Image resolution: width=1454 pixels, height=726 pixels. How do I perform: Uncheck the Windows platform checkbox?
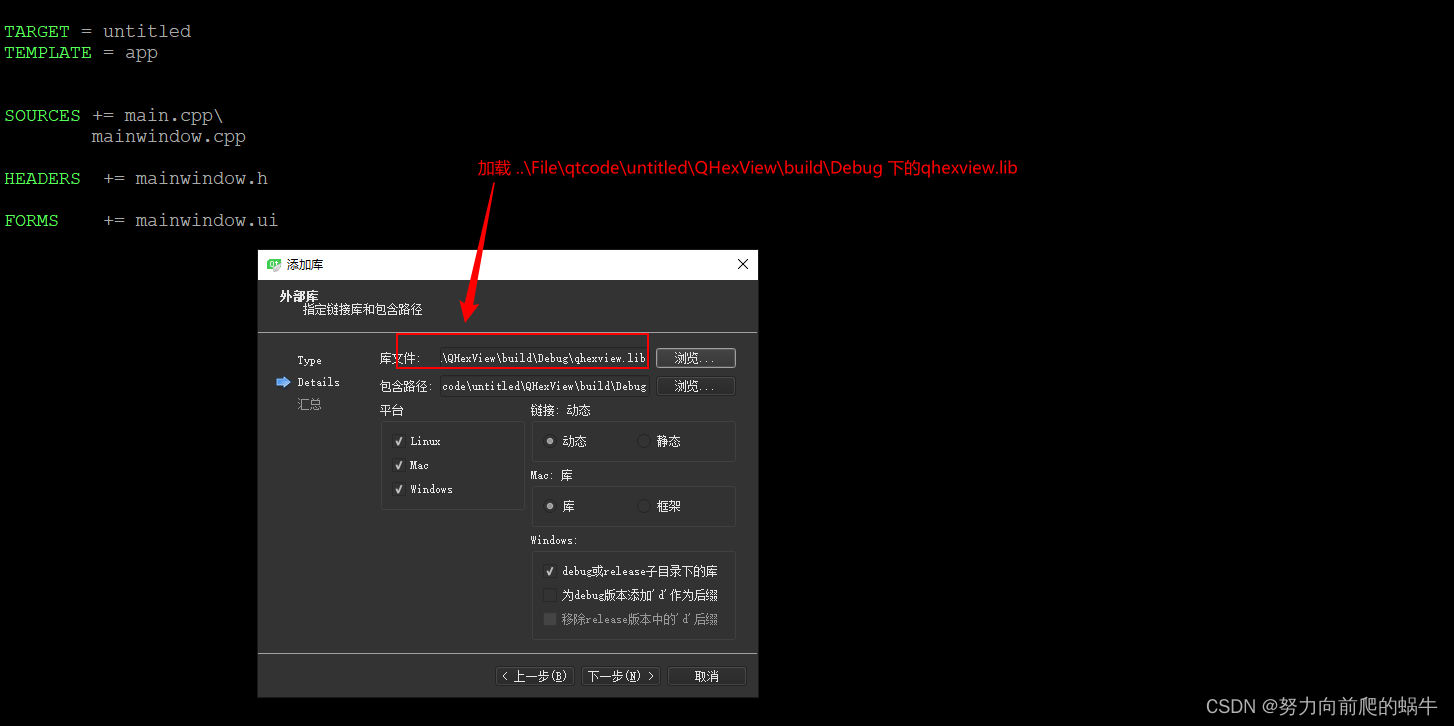pos(399,489)
